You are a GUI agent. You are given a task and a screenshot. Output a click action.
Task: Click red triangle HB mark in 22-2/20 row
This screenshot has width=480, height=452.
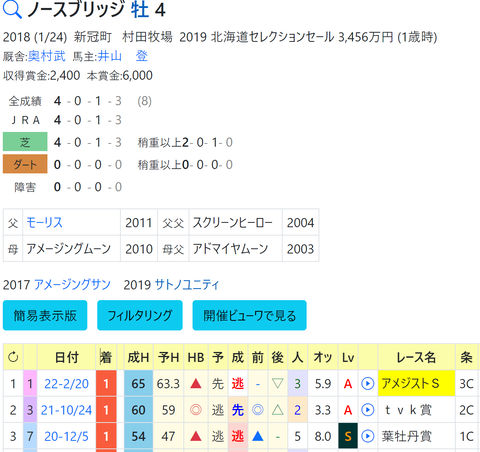pos(196,384)
